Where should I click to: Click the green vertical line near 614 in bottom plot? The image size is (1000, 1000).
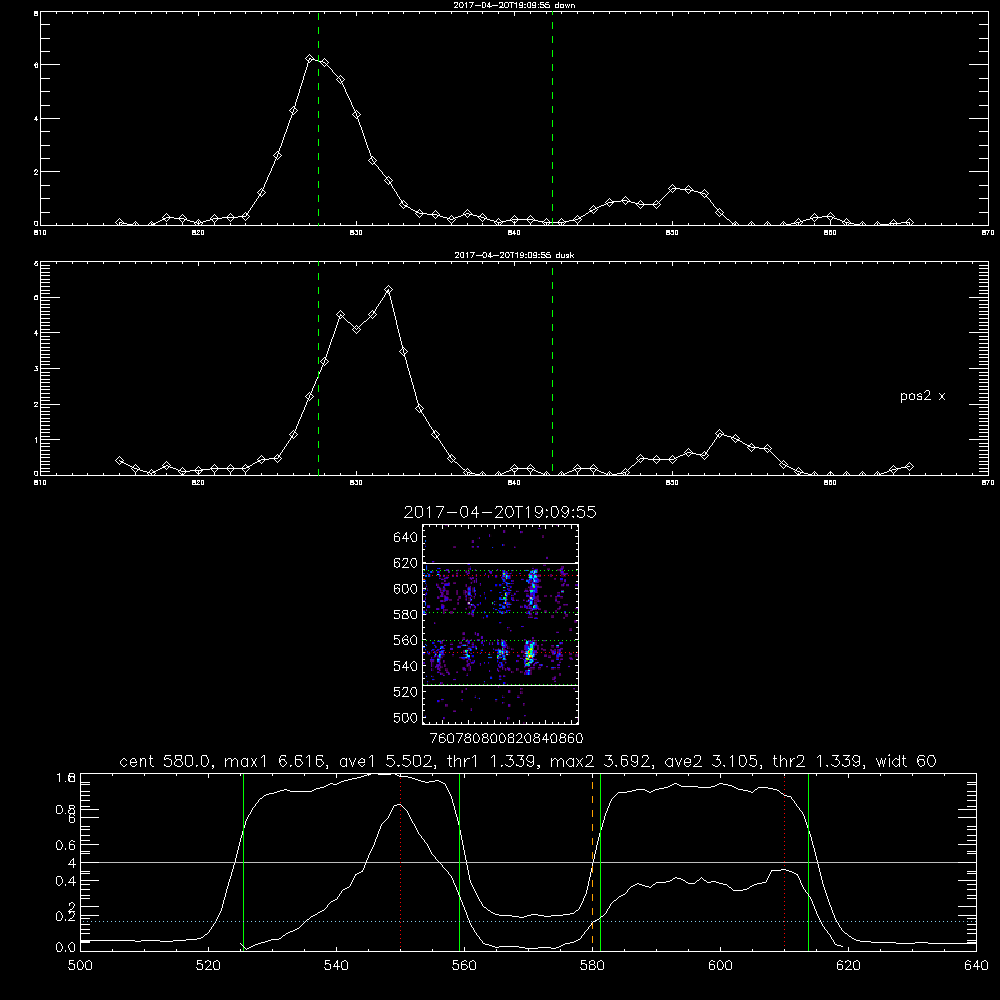808,862
